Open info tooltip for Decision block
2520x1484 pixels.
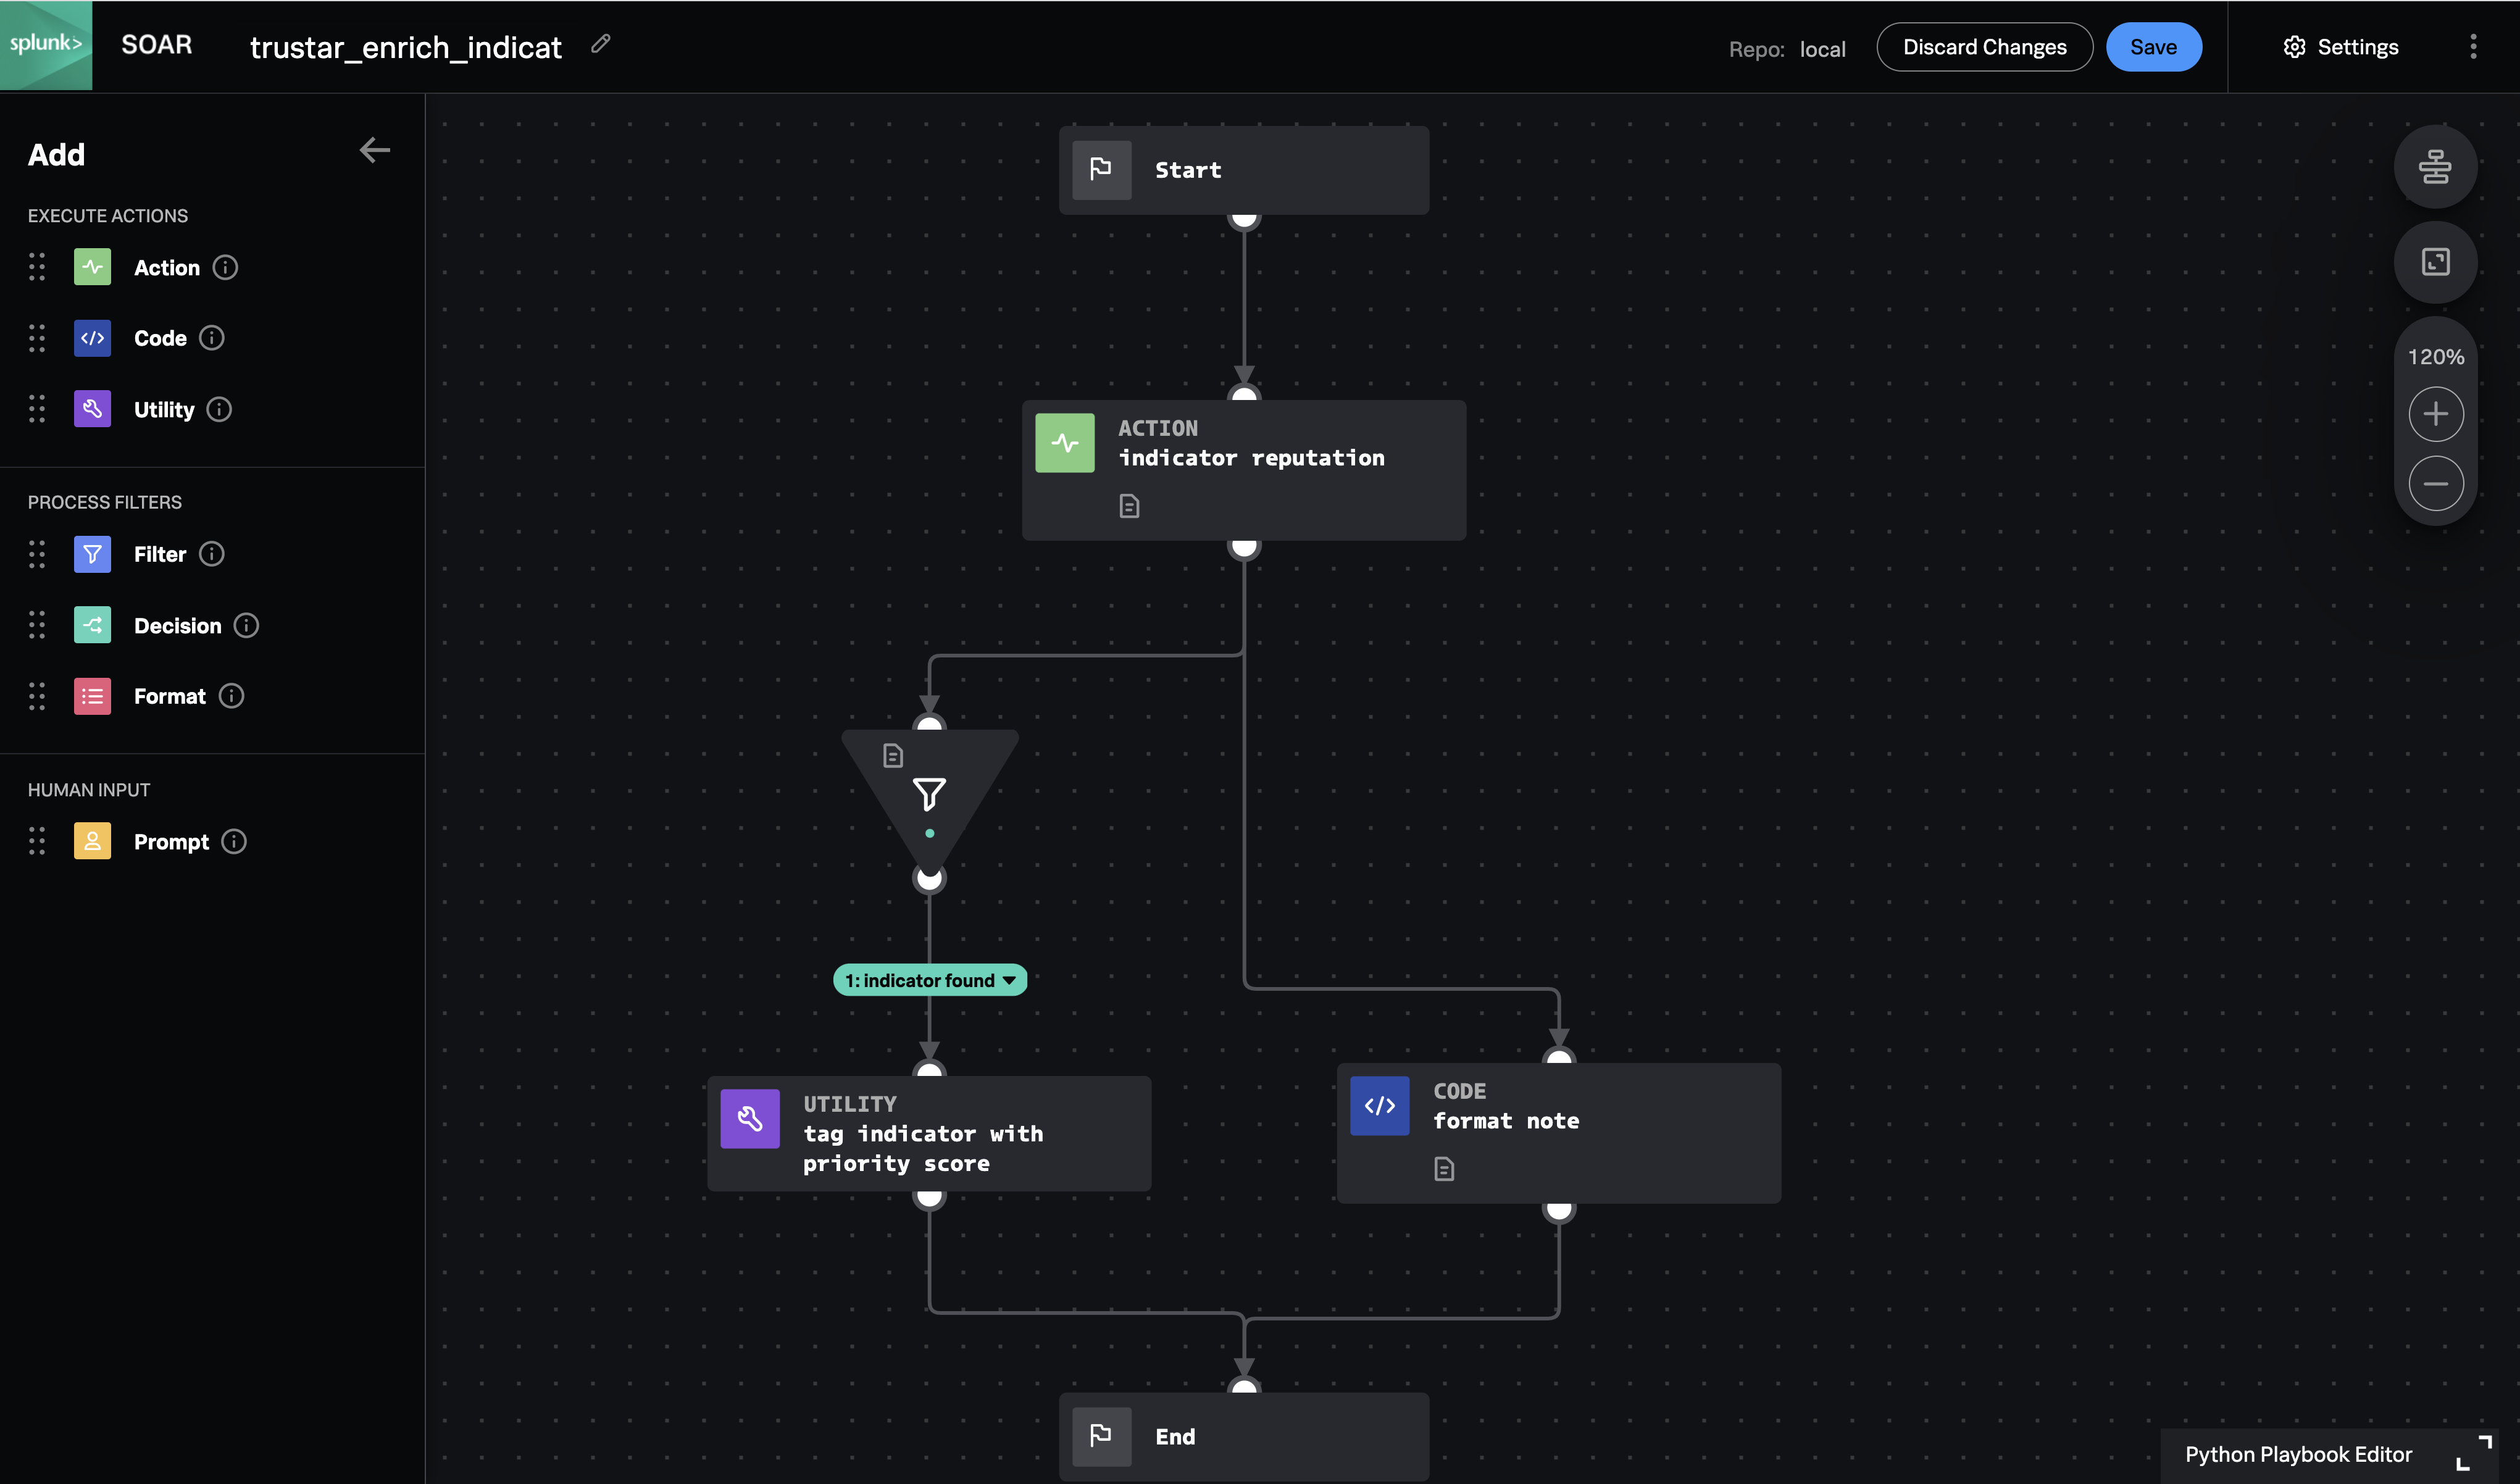[x=246, y=626]
